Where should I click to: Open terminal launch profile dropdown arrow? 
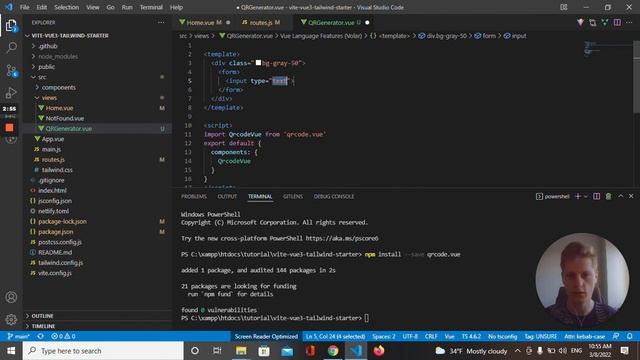point(585,196)
